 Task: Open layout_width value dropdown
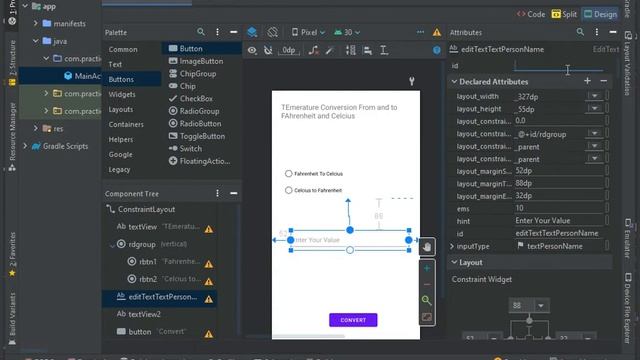pyautogui.click(x=595, y=96)
